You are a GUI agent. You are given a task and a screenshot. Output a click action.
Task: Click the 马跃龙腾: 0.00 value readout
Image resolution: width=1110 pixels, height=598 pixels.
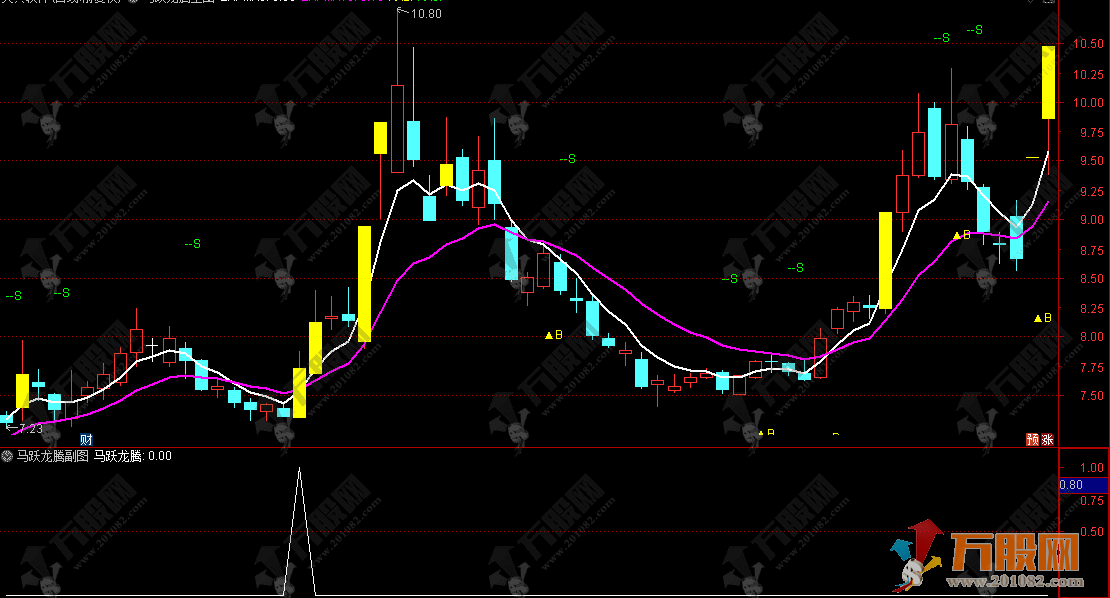coord(133,456)
